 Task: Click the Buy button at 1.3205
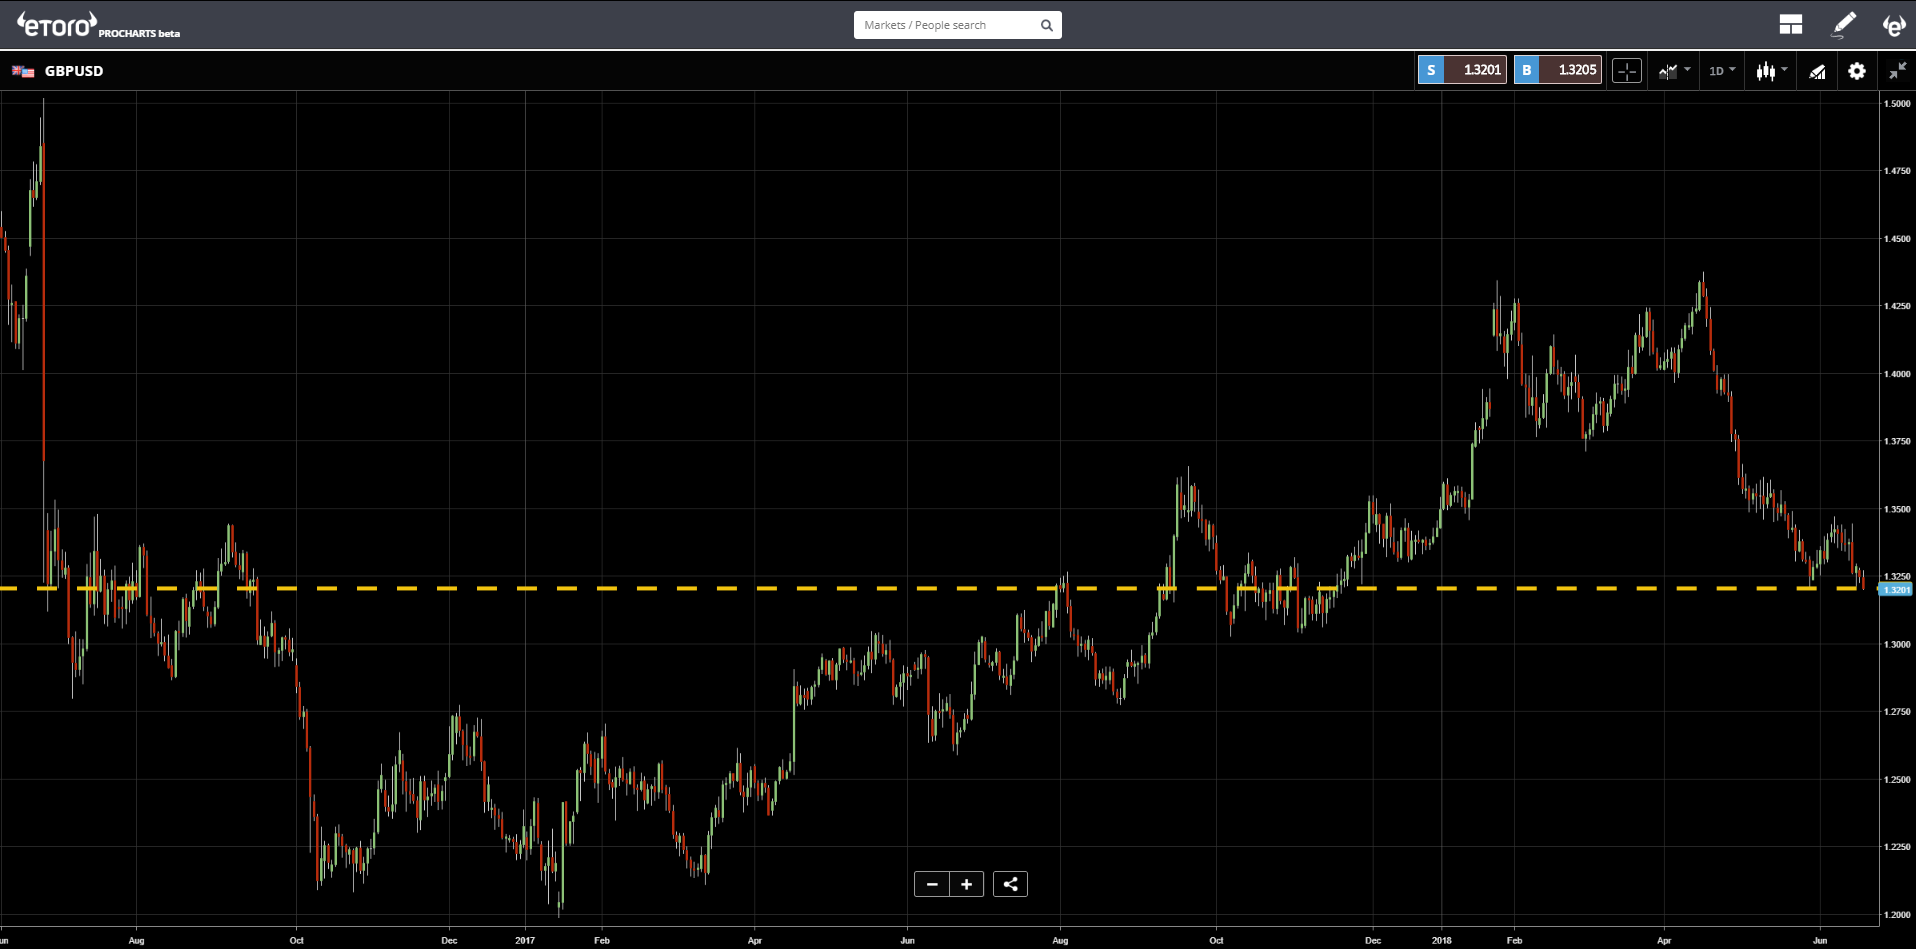[x=1557, y=70]
